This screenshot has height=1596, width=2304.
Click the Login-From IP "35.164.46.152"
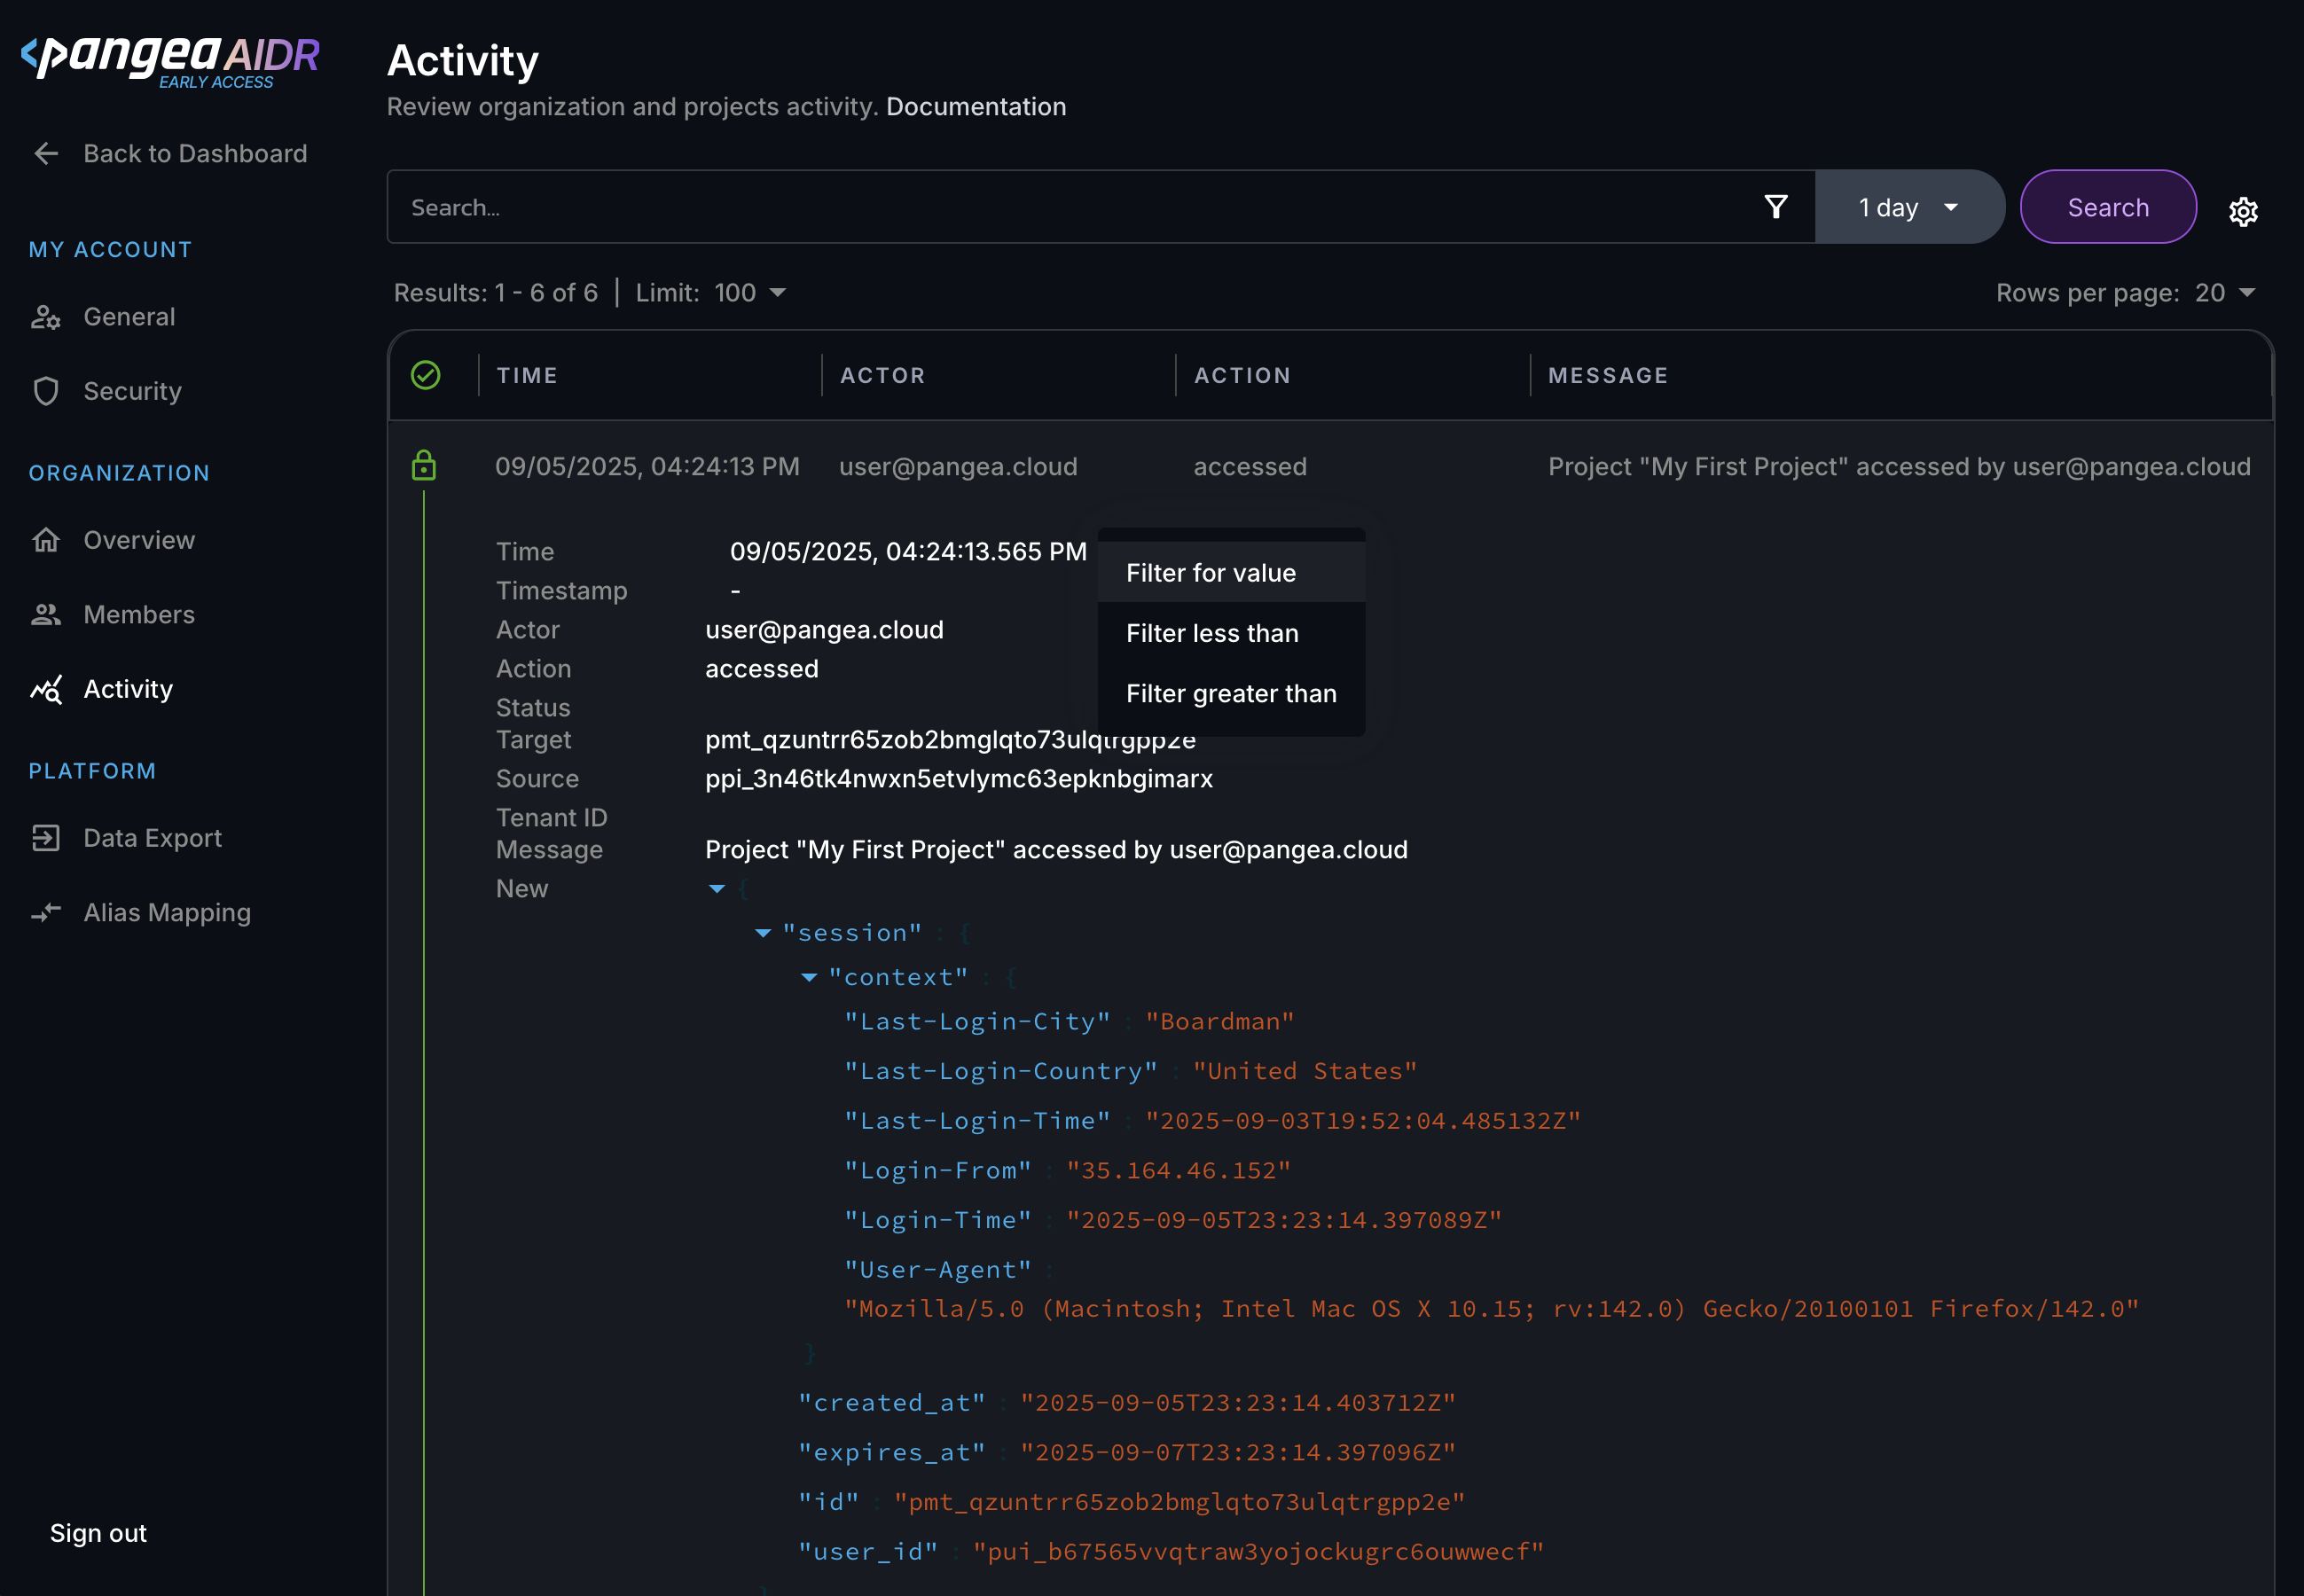(1179, 1170)
